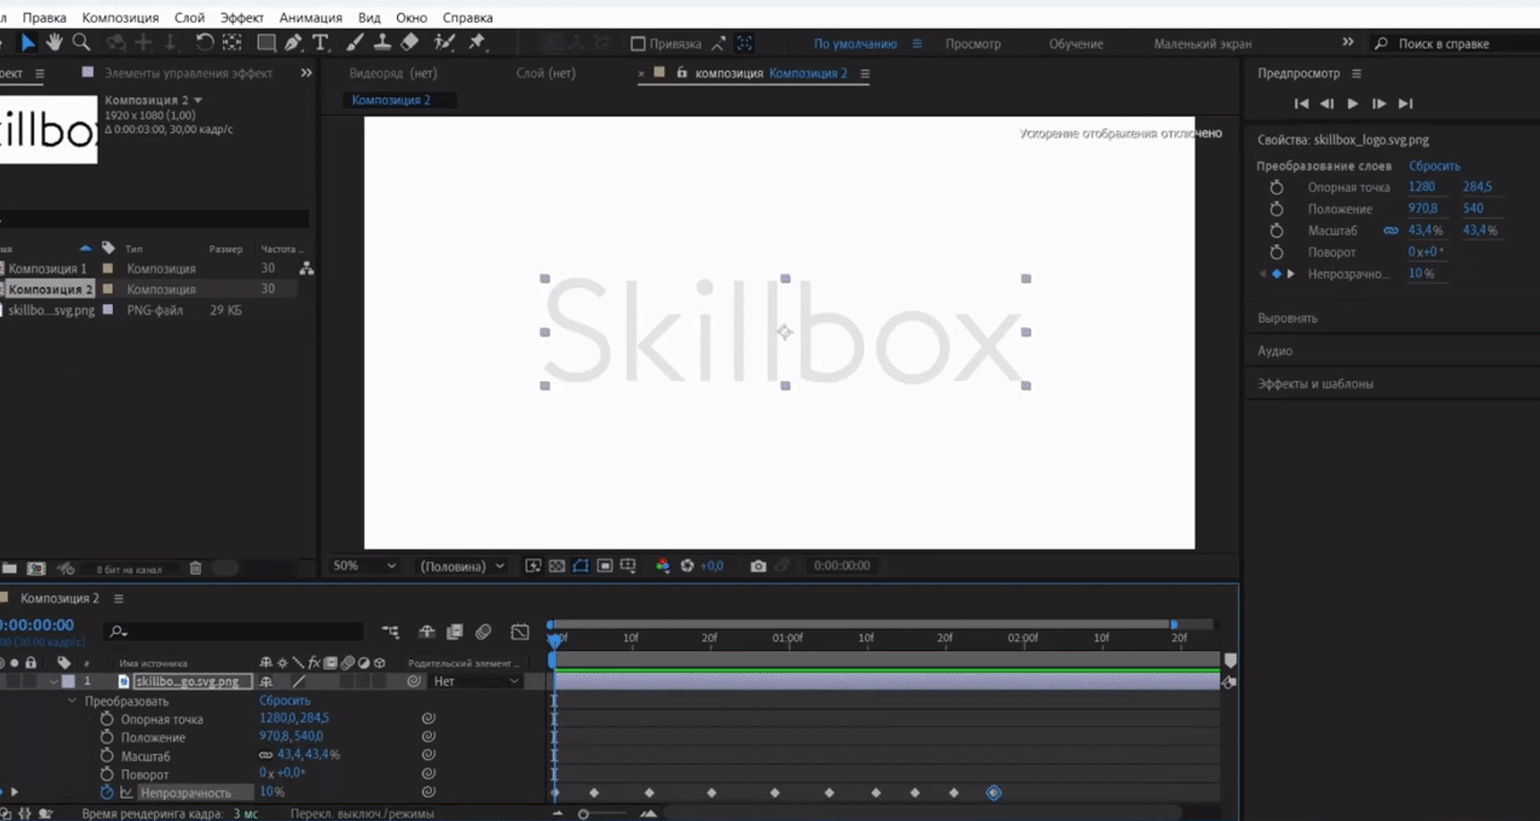Click the graph editor icon in timeline
The width and height of the screenshot is (1540, 821).
point(520,632)
